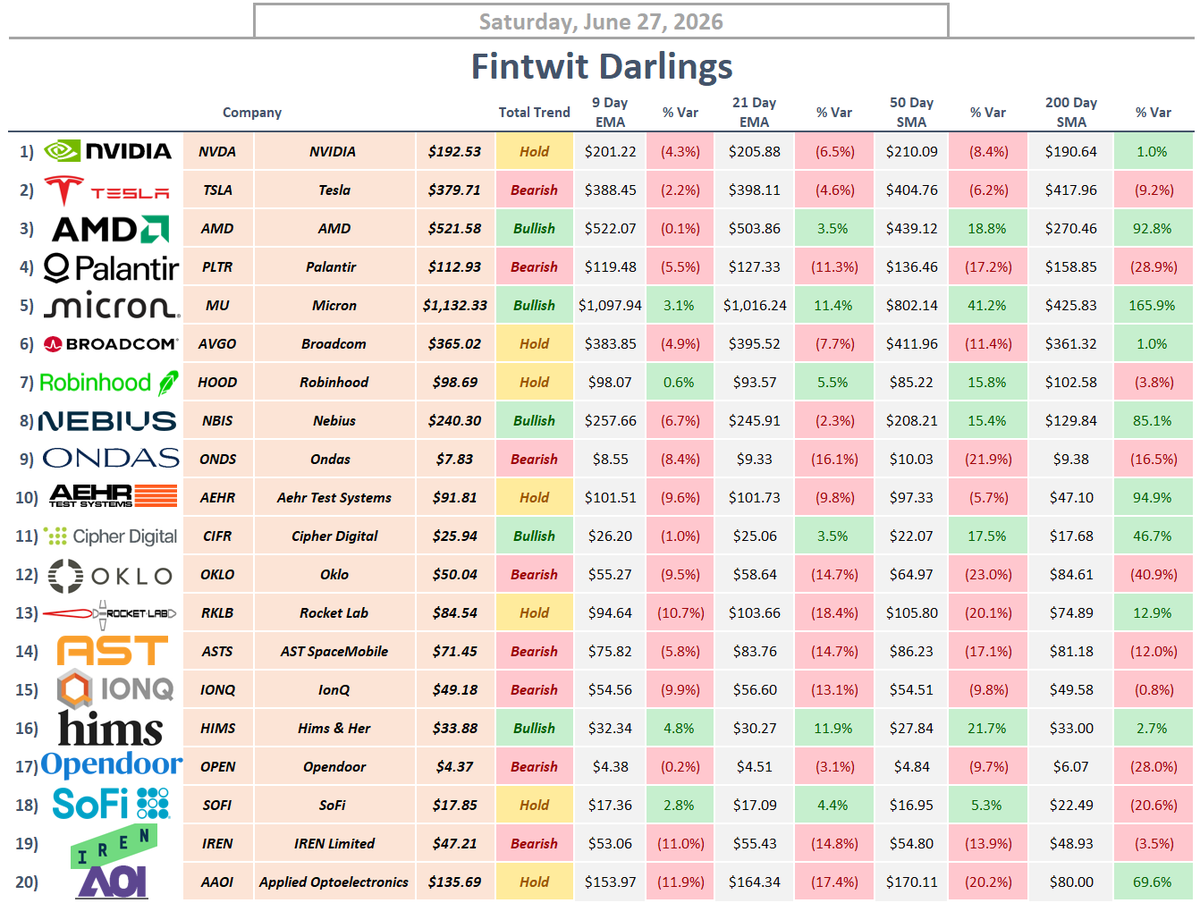Click the Company column header
The width and height of the screenshot is (1200, 903).
tap(252, 113)
